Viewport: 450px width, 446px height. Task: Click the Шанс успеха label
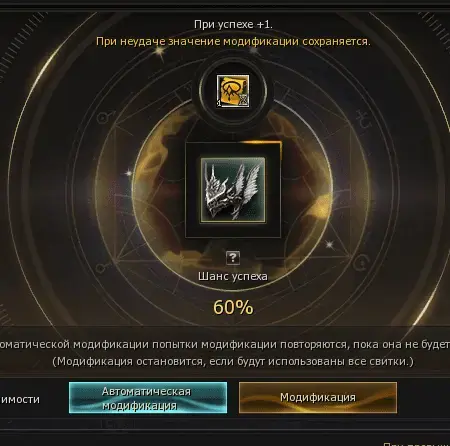pos(233,277)
